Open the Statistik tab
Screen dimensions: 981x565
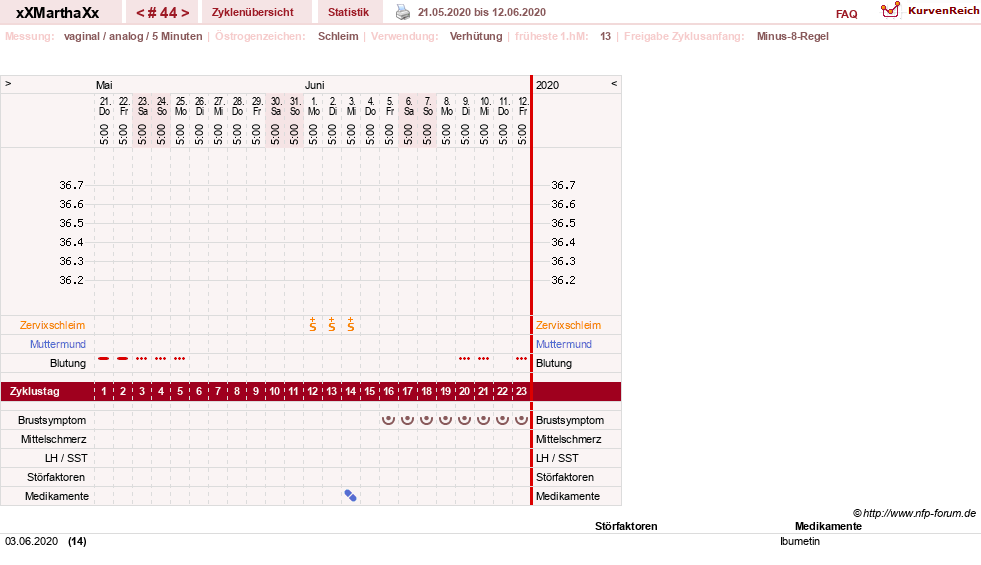[348, 12]
